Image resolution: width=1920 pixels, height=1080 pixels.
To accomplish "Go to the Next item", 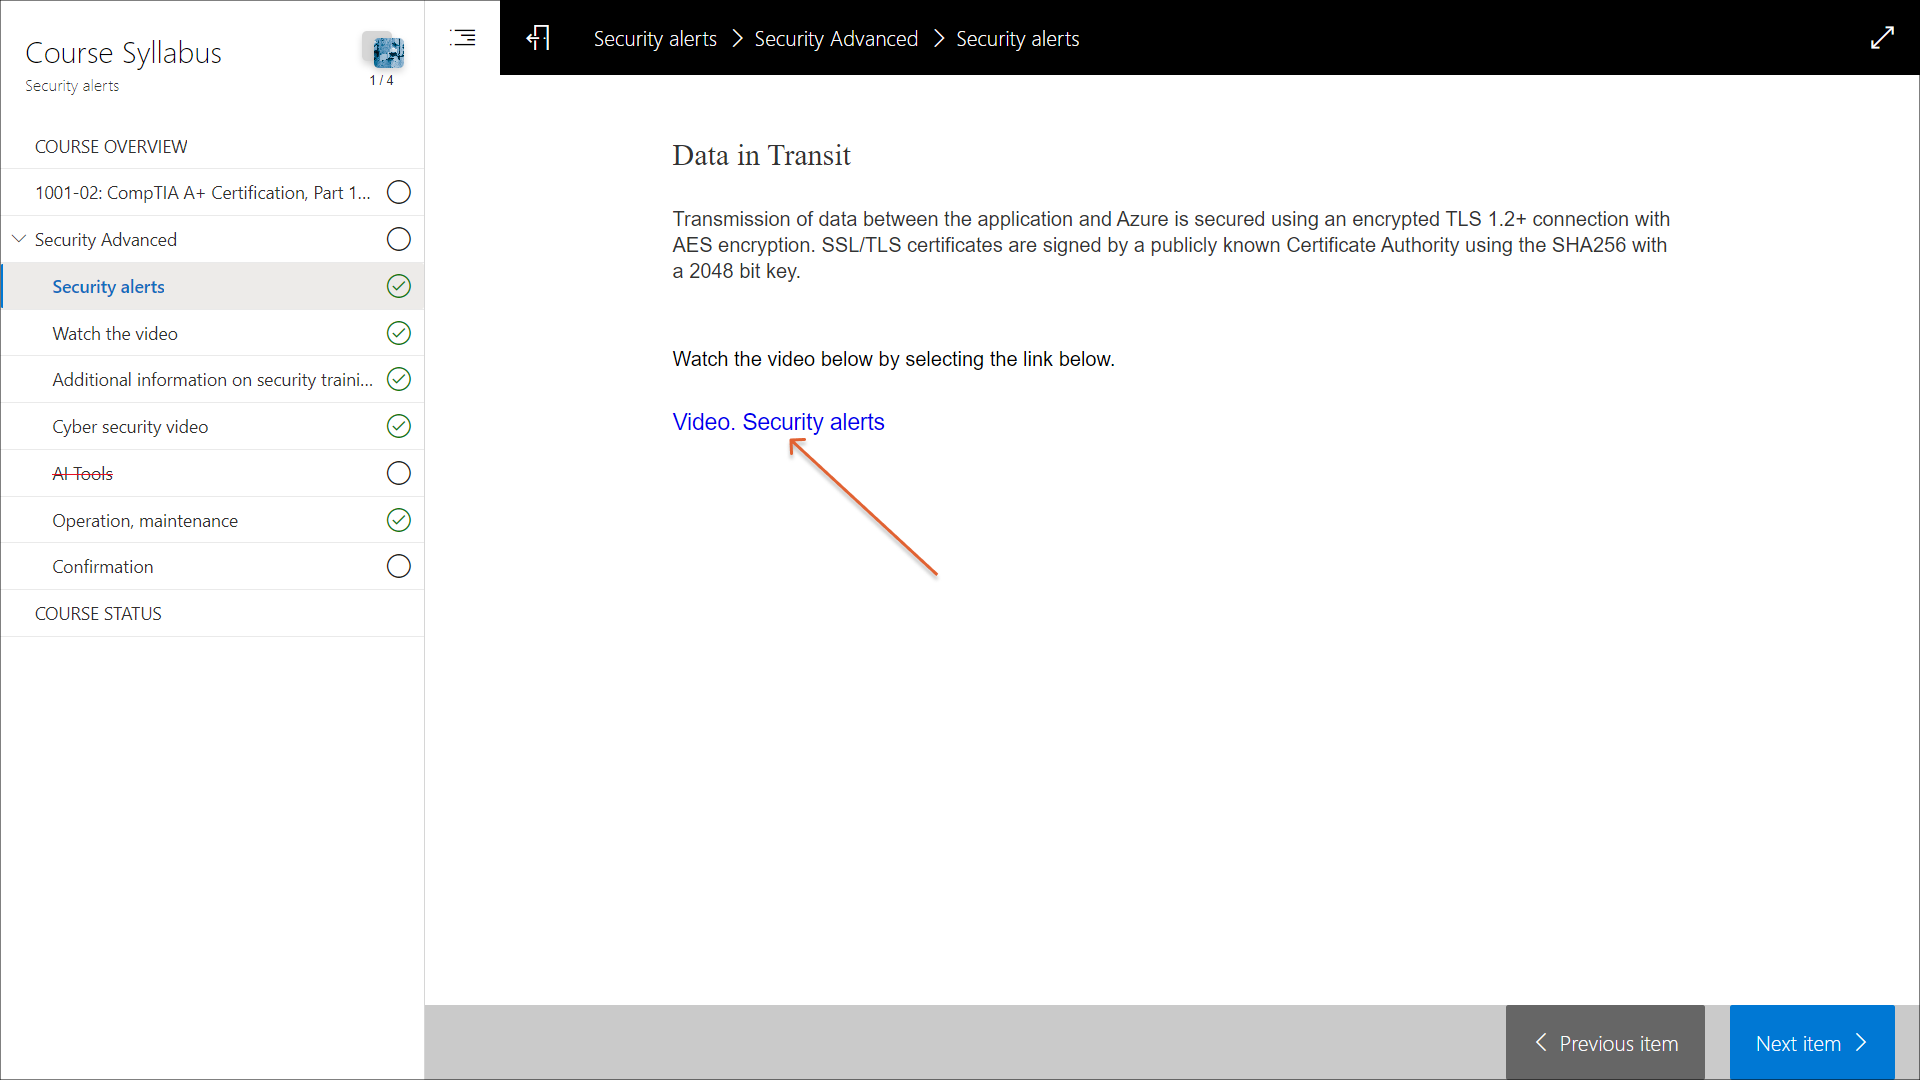I will tap(1811, 1043).
